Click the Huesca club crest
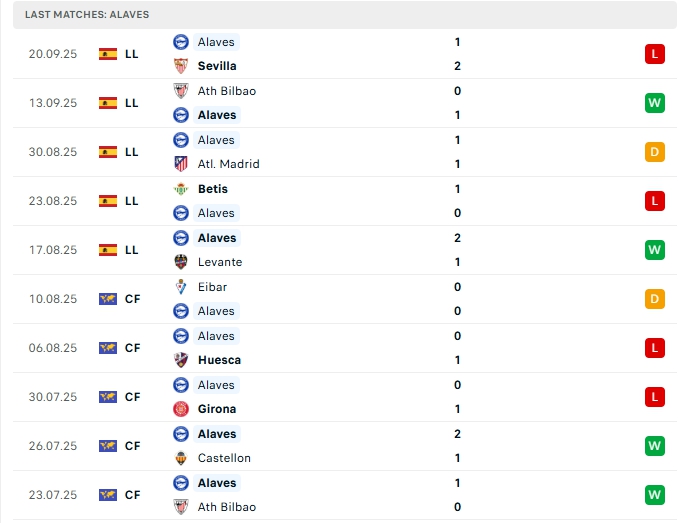The image size is (689, 523). [x=181, y=360]
